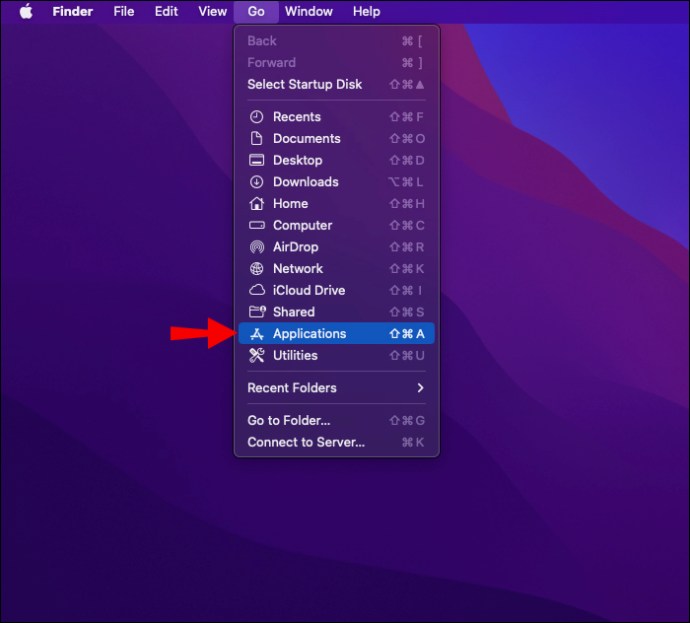The image size is (690, 623).
Task: Click the Home house icon
Action: point(257,203)
